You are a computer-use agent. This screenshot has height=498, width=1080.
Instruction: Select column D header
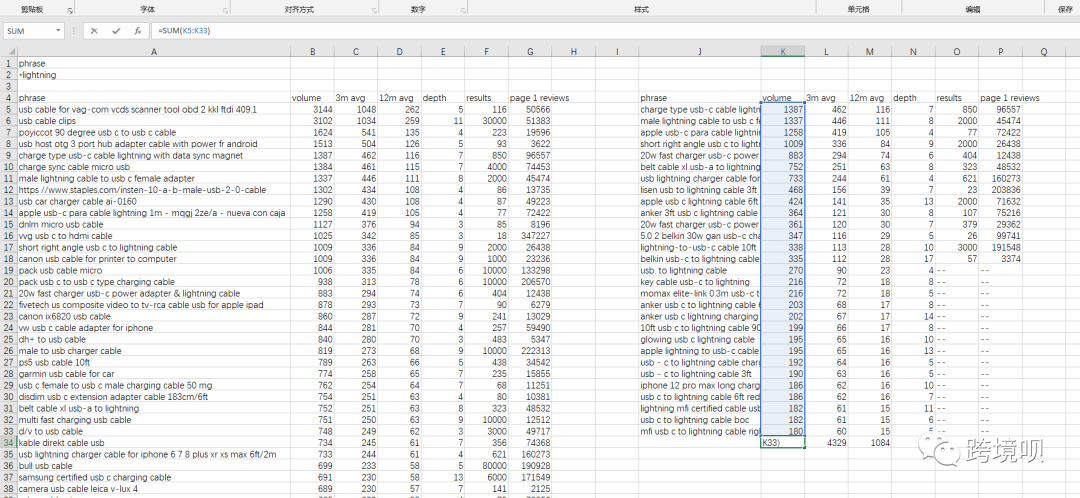[399, 52]
